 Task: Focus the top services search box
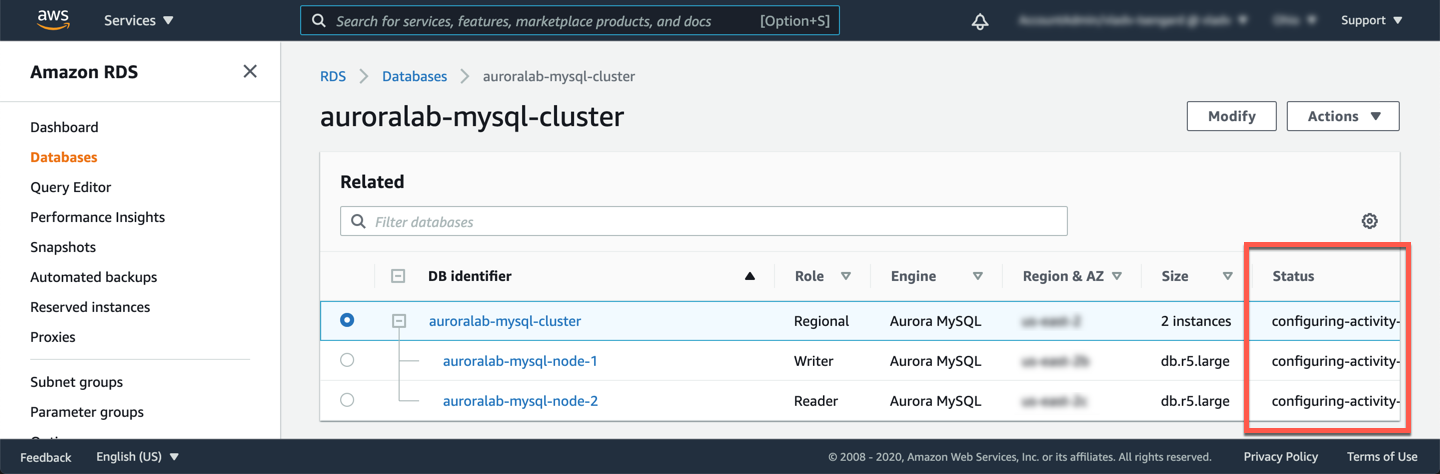pos(570,20)
